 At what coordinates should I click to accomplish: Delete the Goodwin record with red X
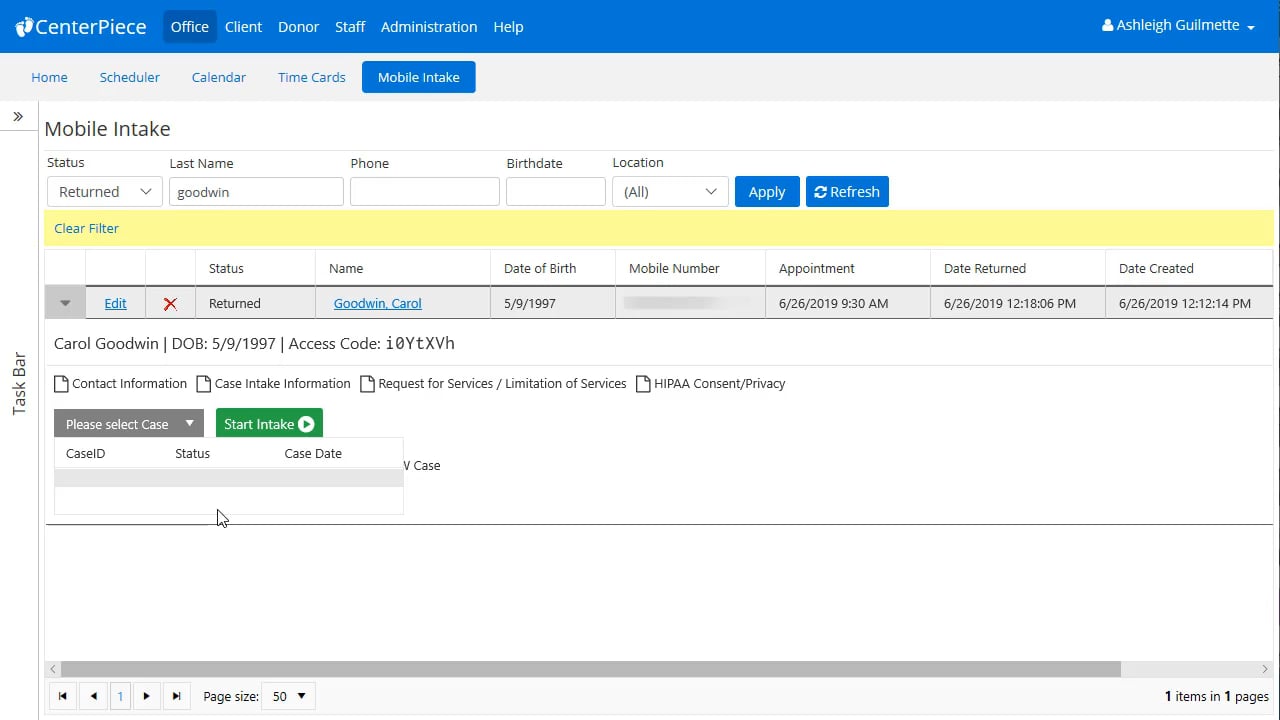click(x=170, y=304)
